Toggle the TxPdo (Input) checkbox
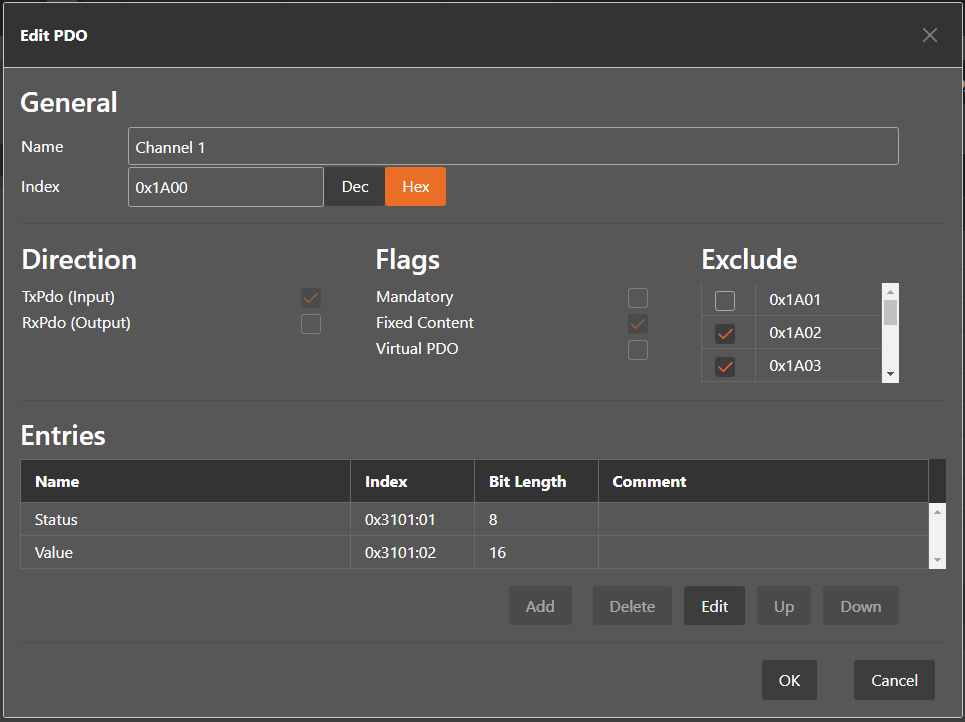This screenshot has width=965, height=722. [x=311, y=298]
